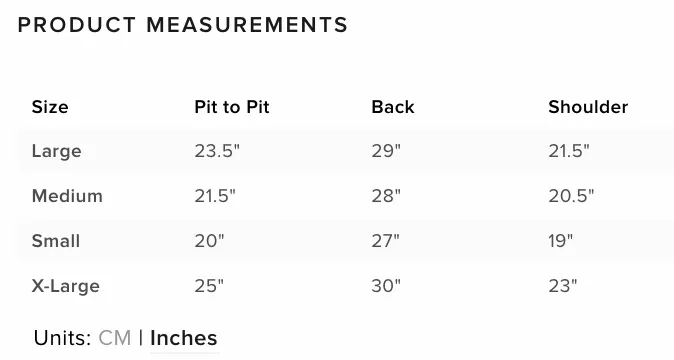The image size is (674, 360).
Task: Click the X-Large back measurement 30"
Action: 386,286
